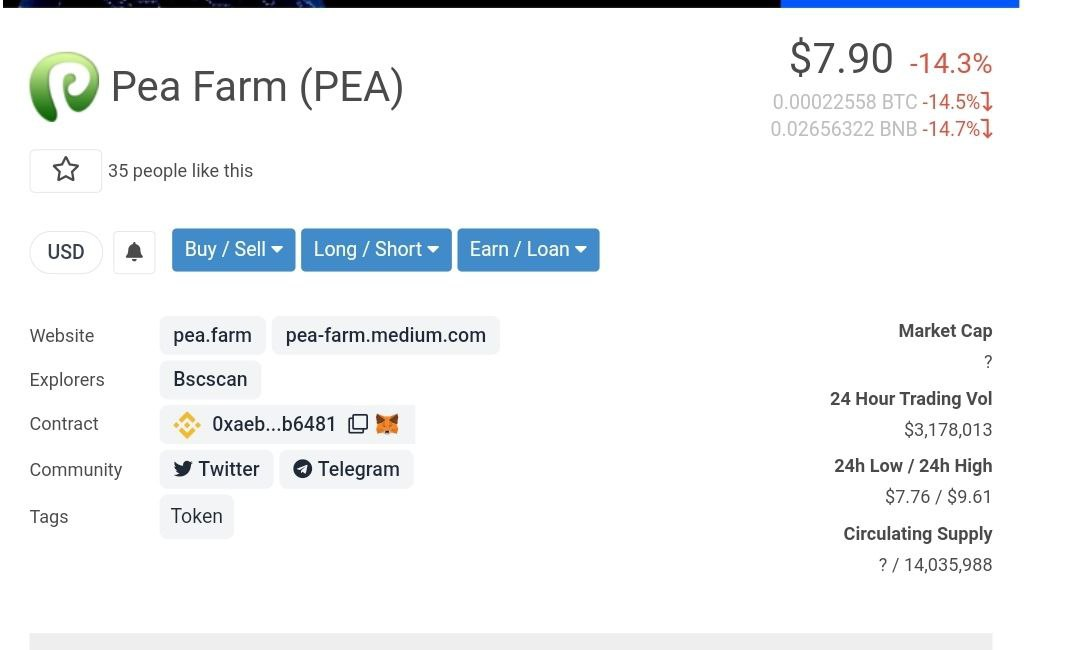Image resolution: width=1080 pixels, height=650 pixels.
Task: Select the Token tag
Action: click(196, 516)
